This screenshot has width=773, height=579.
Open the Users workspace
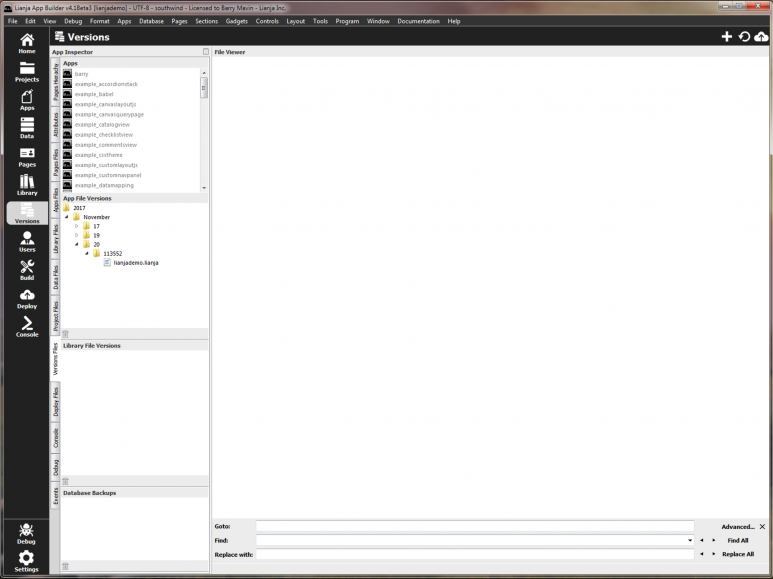coord(27,242)
